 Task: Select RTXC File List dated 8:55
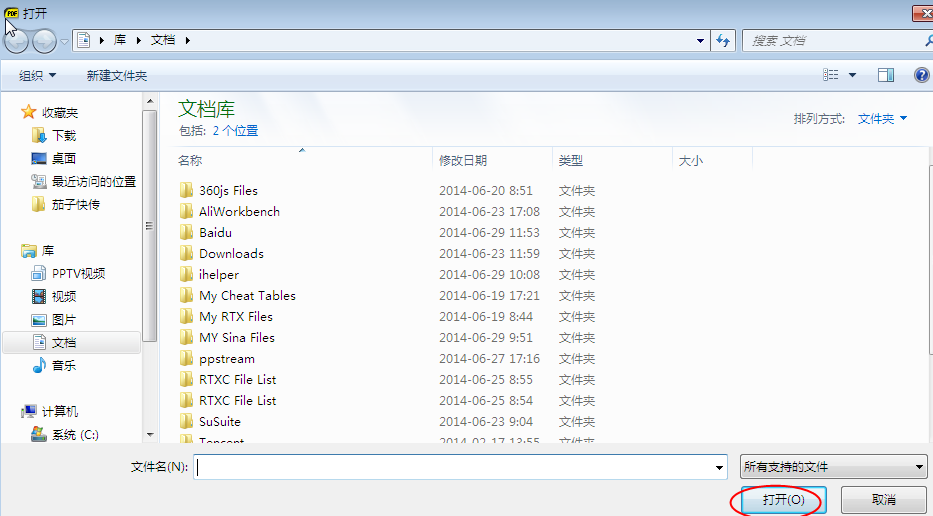coord(237,380)
